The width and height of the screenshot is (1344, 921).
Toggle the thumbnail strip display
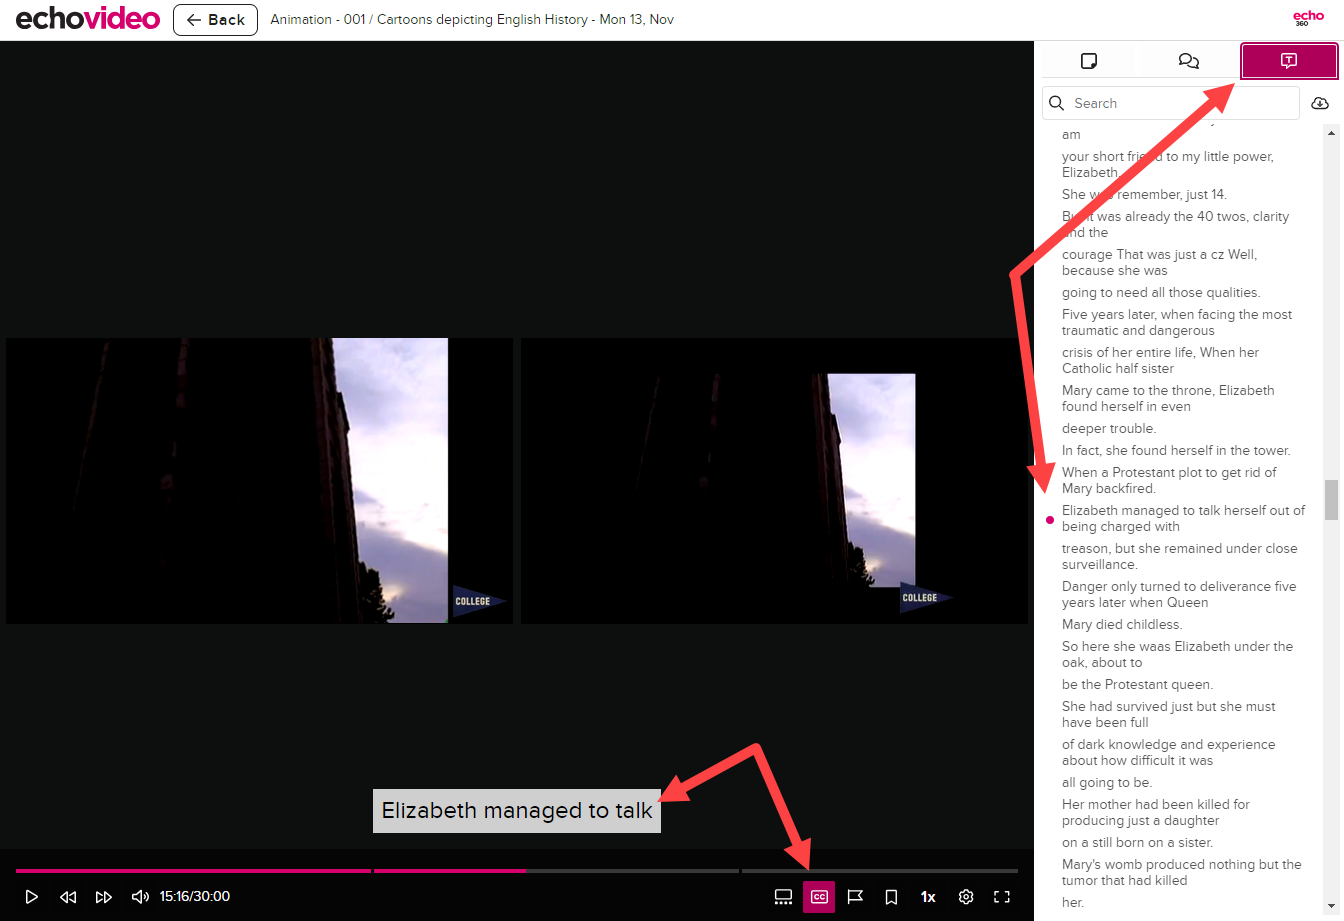point(783,897)
